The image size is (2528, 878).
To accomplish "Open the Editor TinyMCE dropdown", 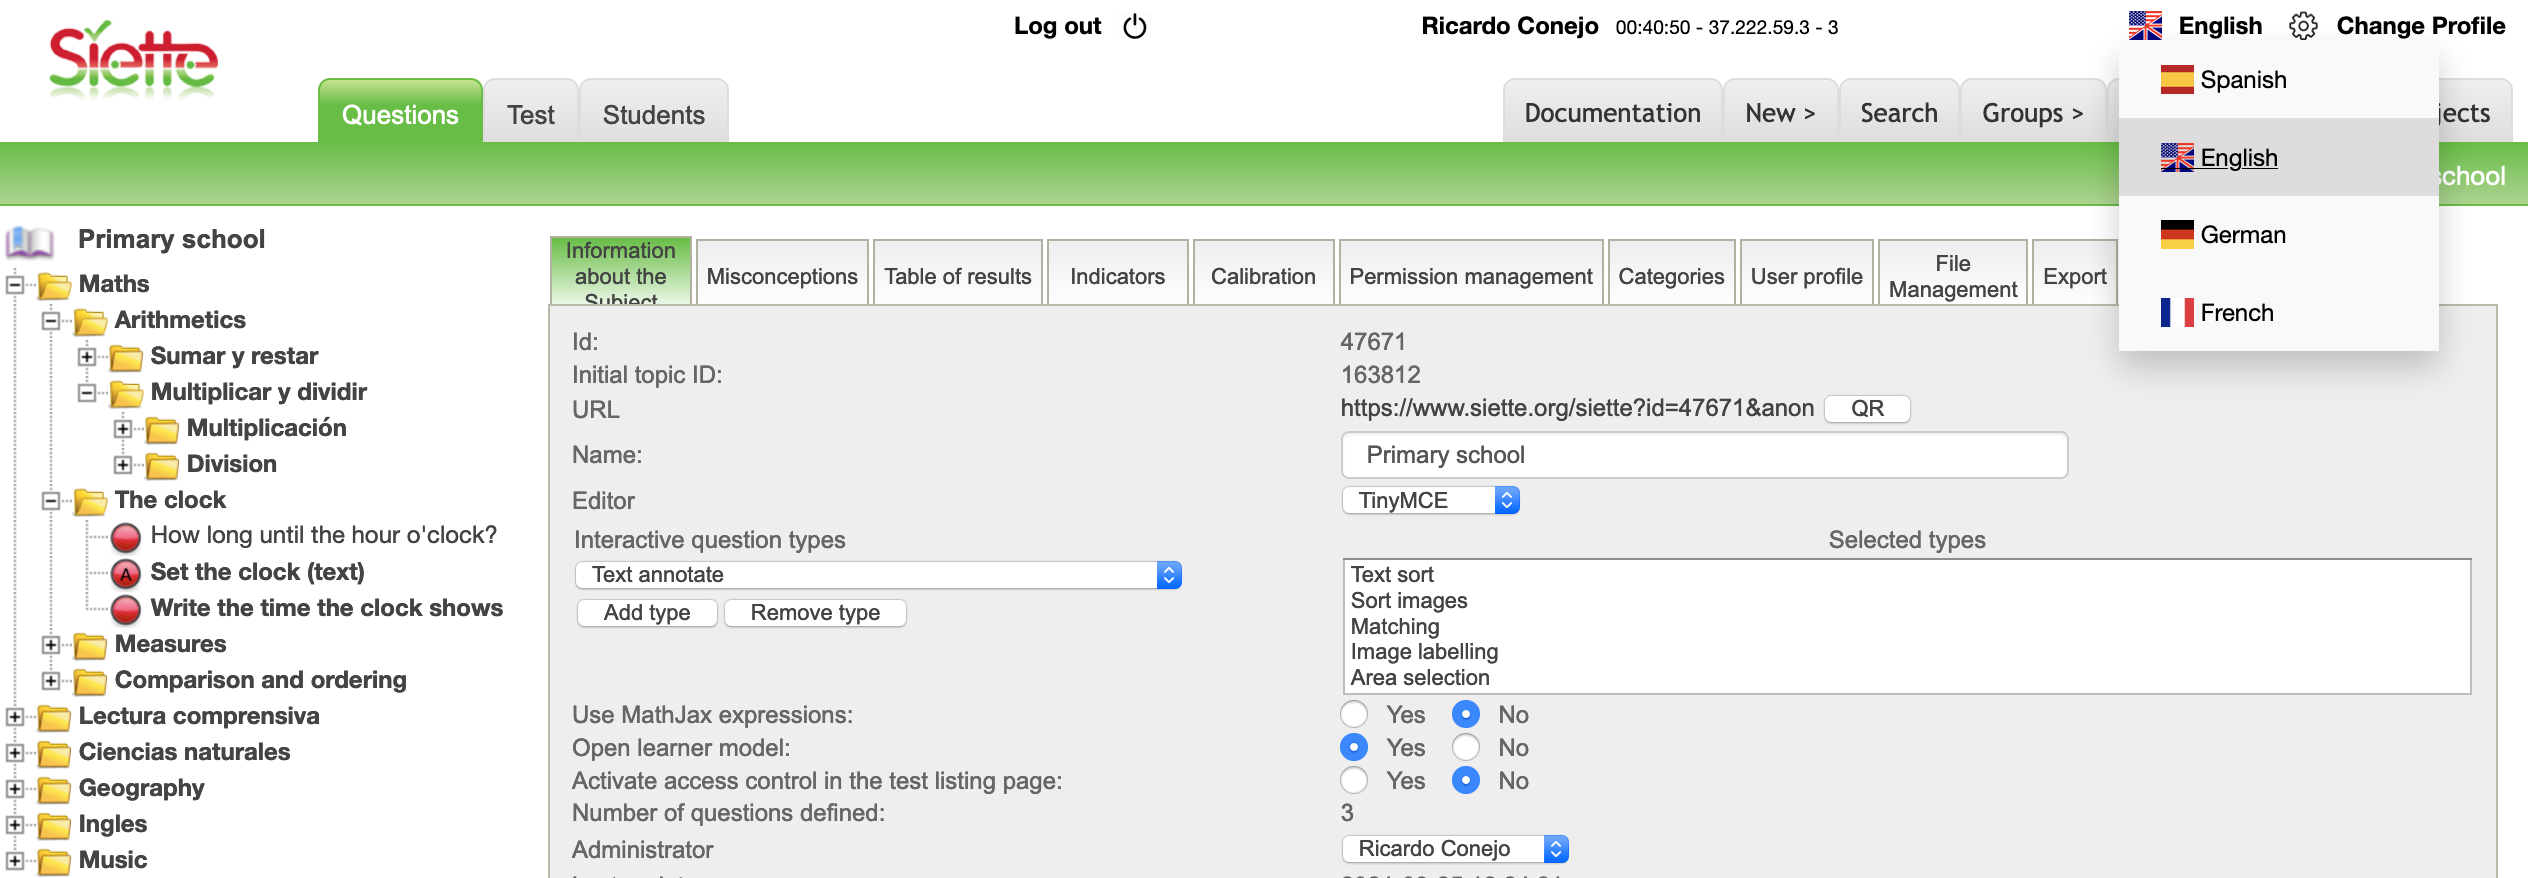I will tap(1430, 501).
